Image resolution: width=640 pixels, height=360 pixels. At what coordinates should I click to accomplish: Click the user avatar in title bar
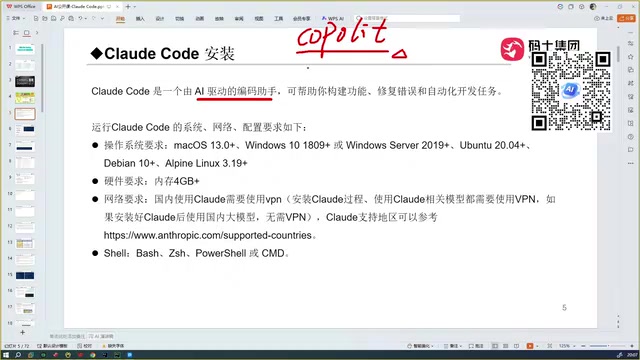[x=593, y=7]
